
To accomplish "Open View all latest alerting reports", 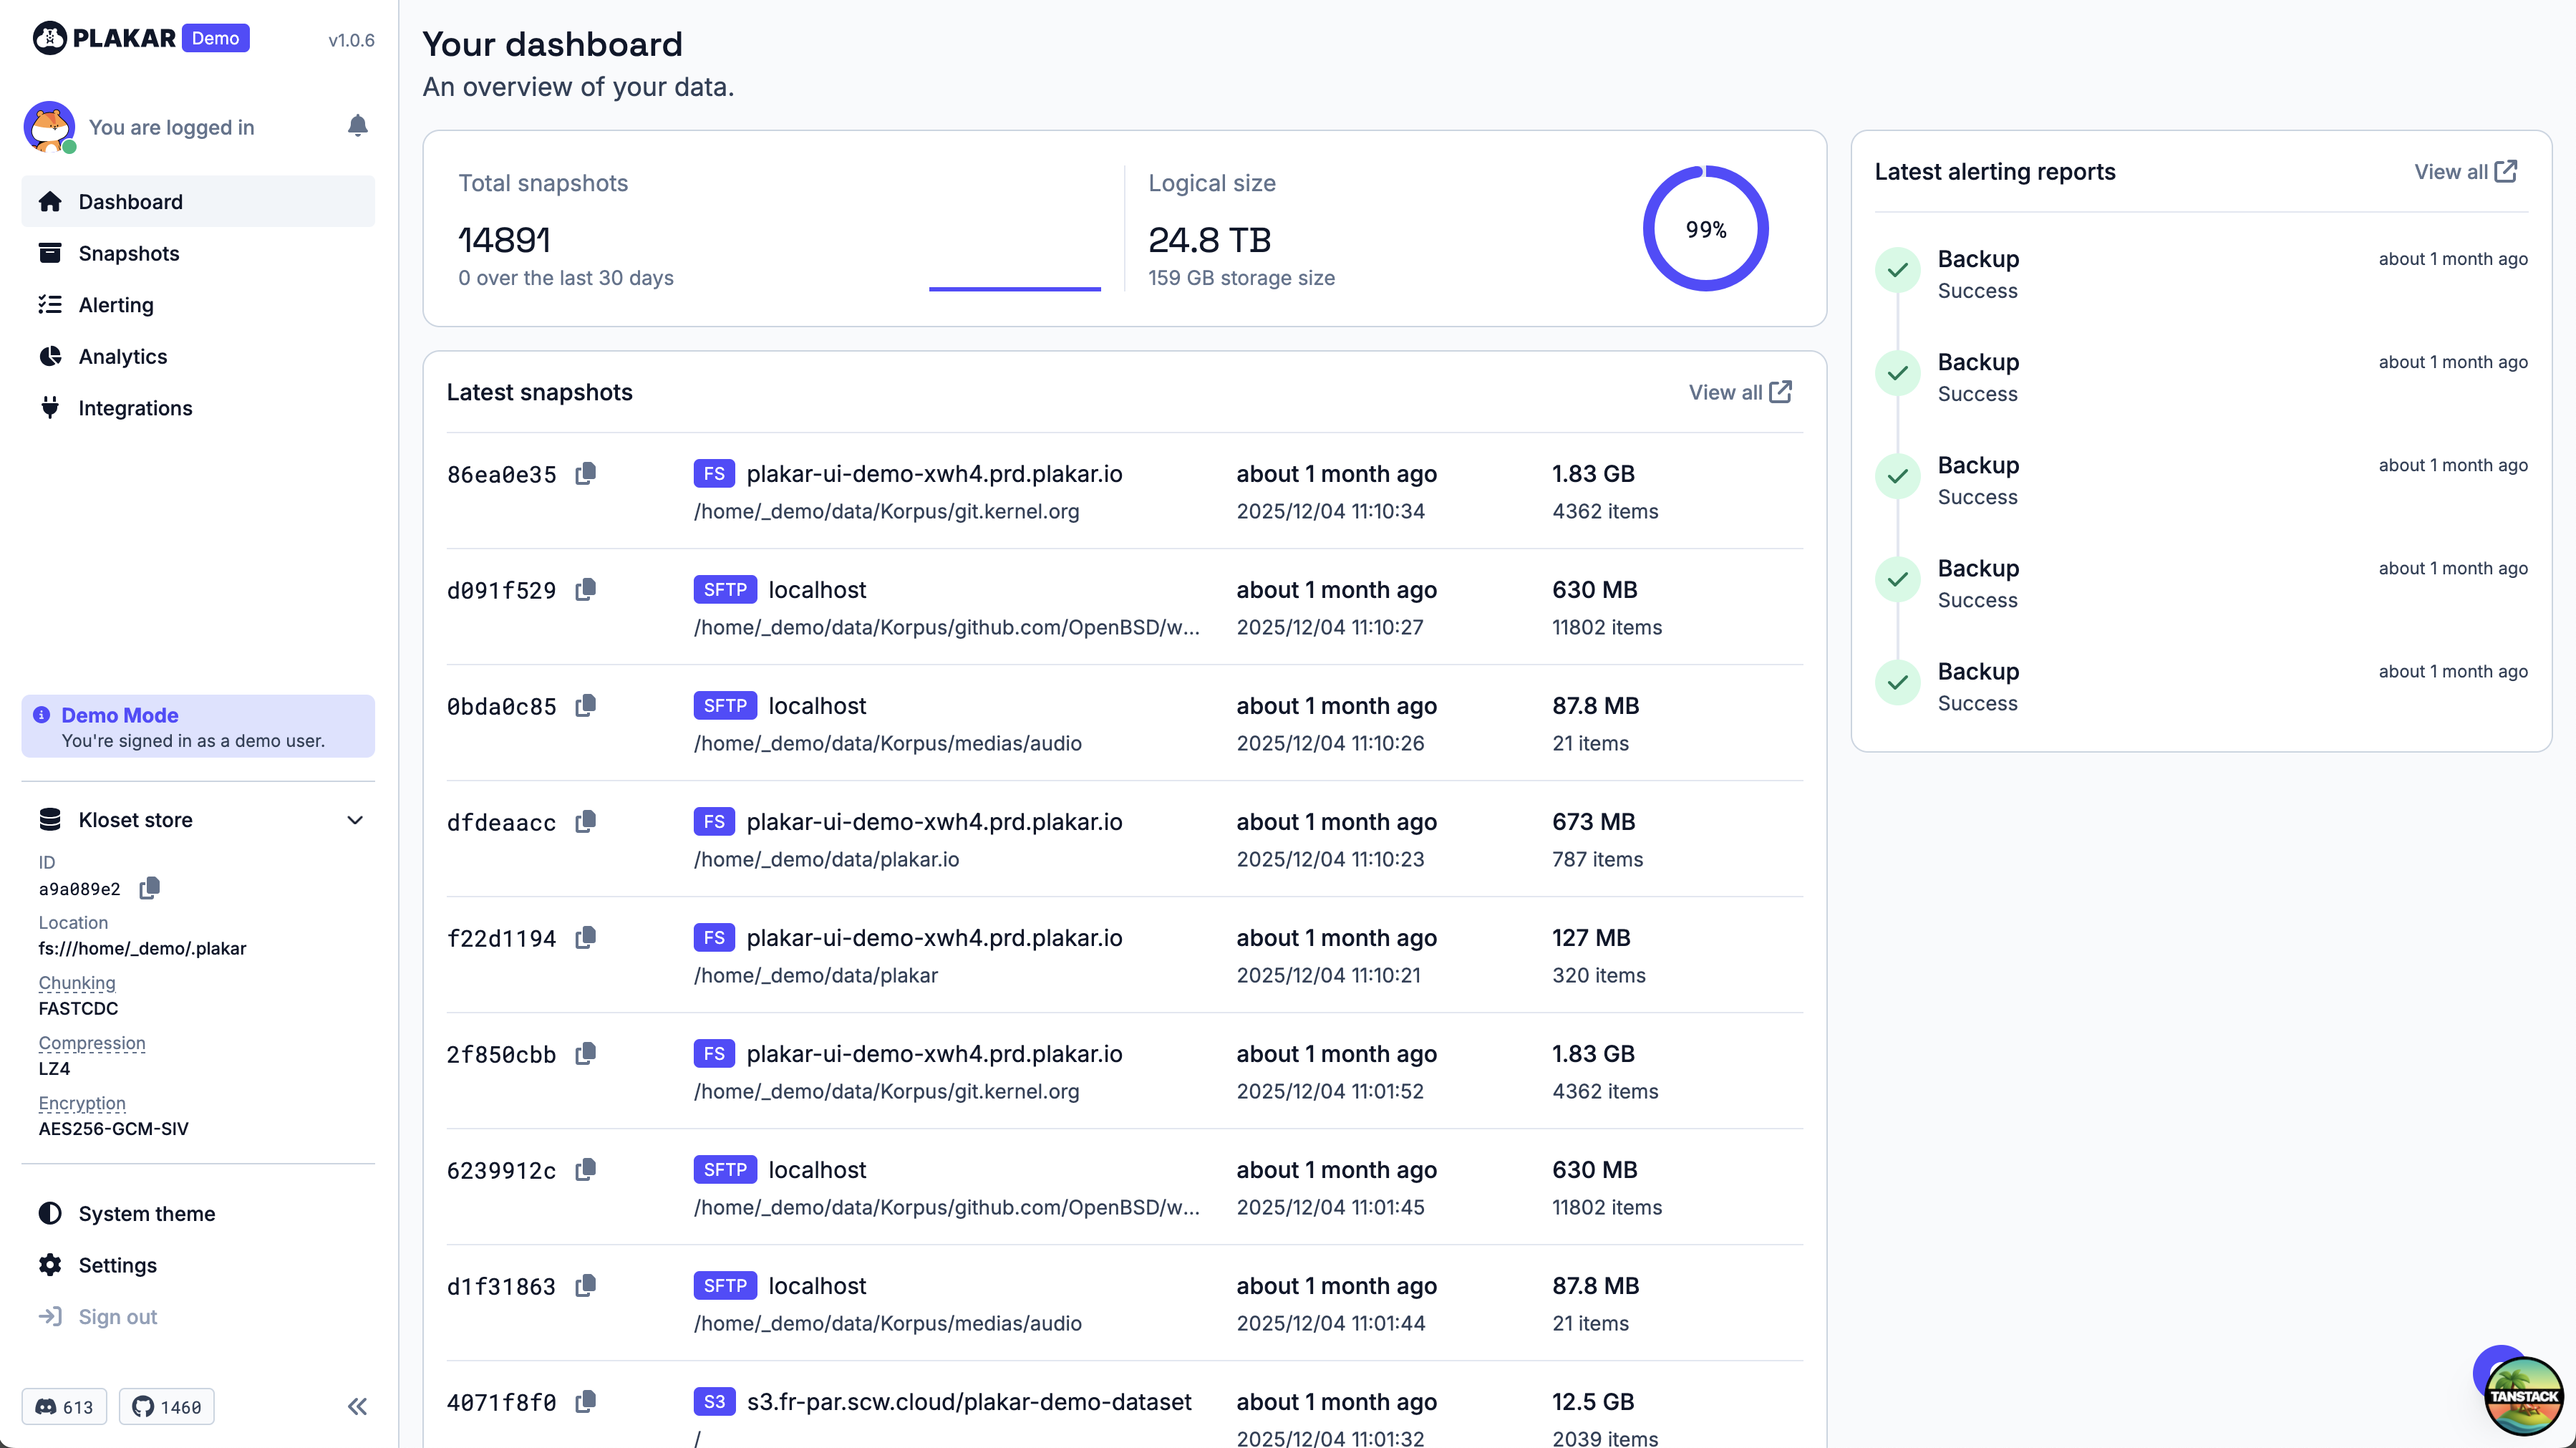I will click(x=2465, y=171).
